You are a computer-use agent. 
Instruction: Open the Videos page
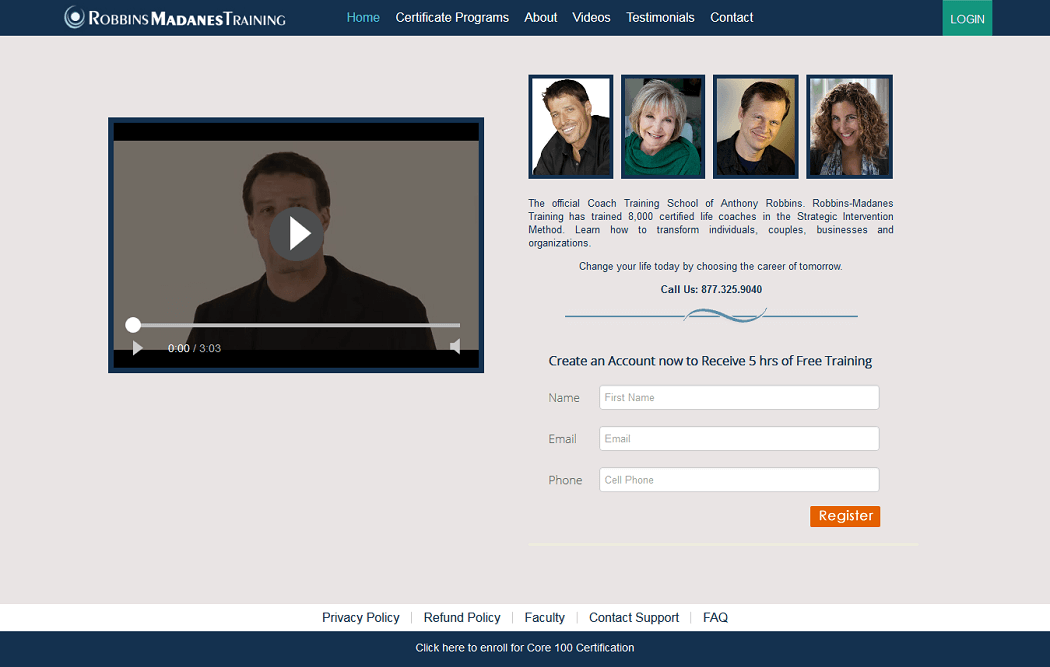591,17
